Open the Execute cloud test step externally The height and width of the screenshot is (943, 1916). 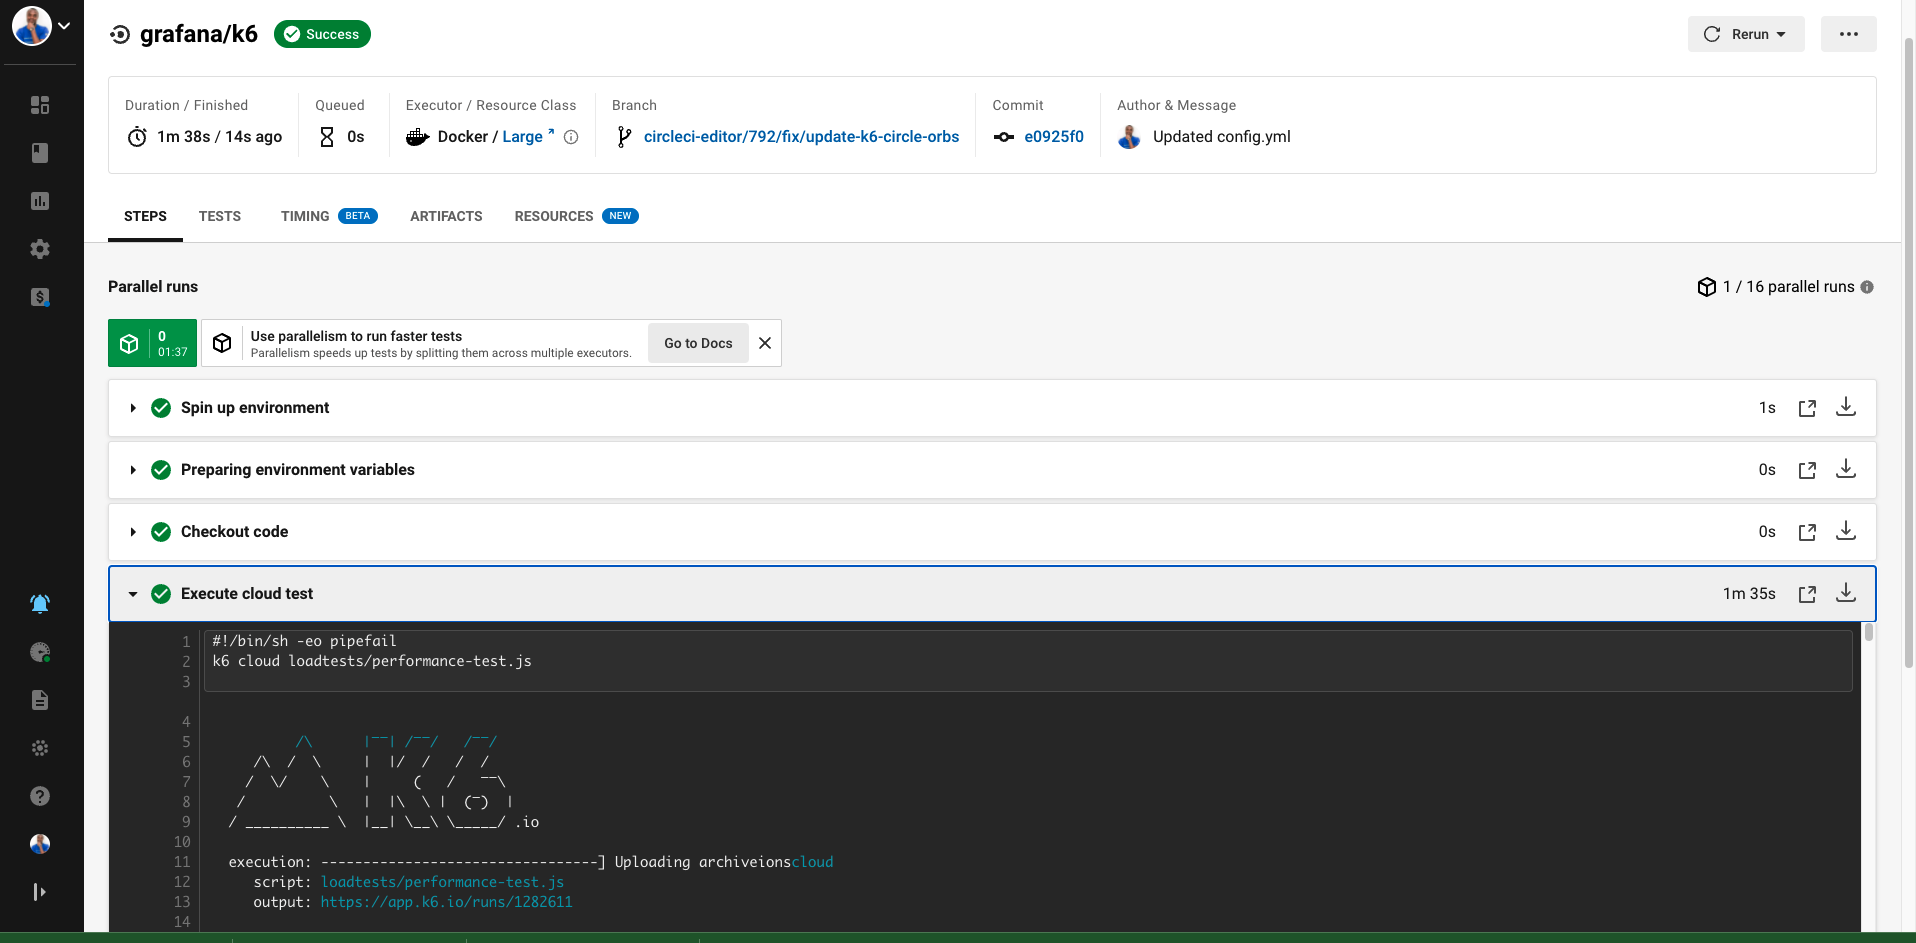pos(1807,593)
